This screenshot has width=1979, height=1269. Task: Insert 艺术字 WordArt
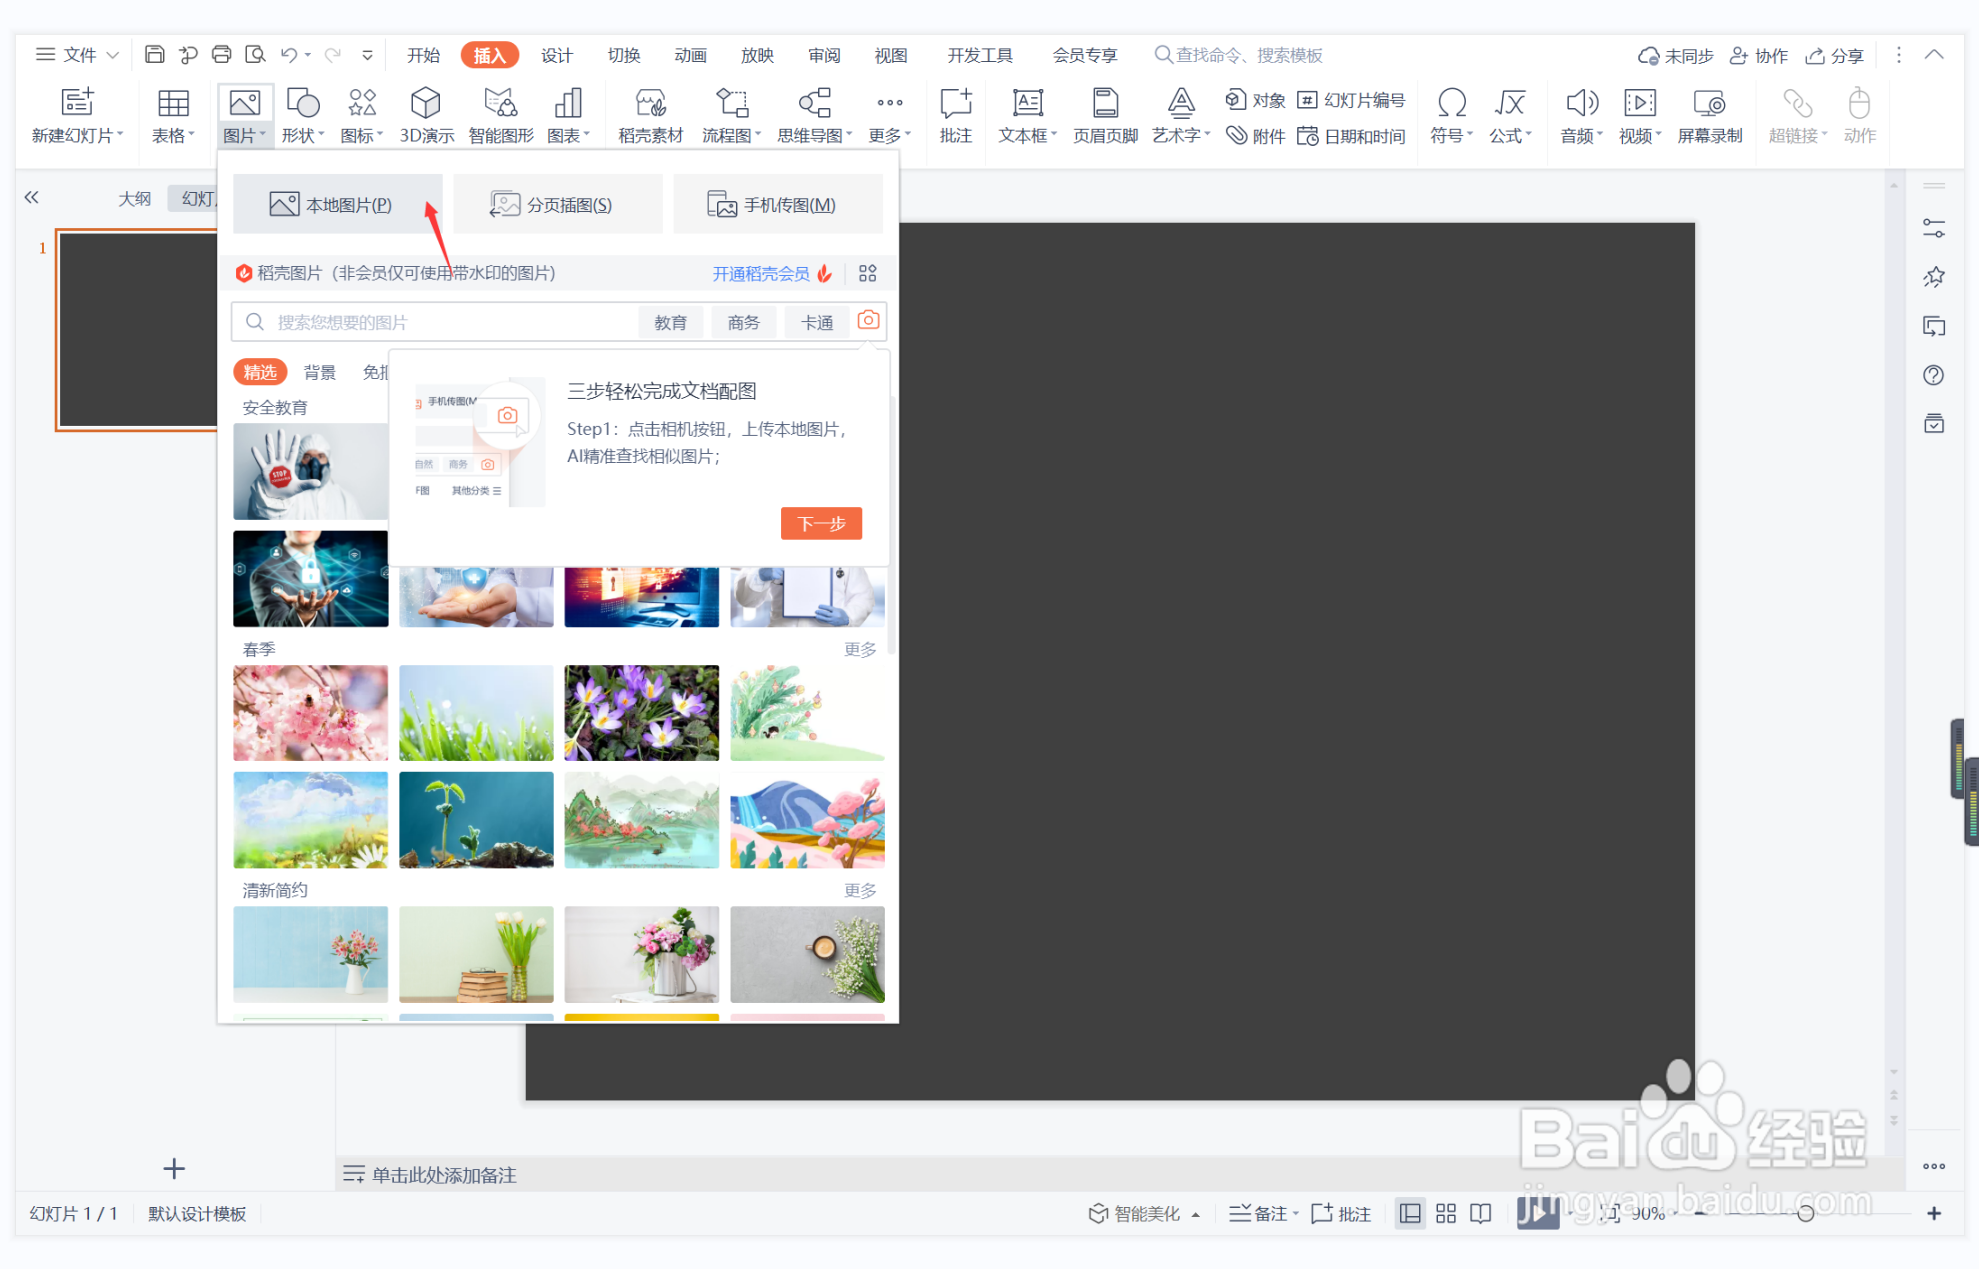point(1180,113)
